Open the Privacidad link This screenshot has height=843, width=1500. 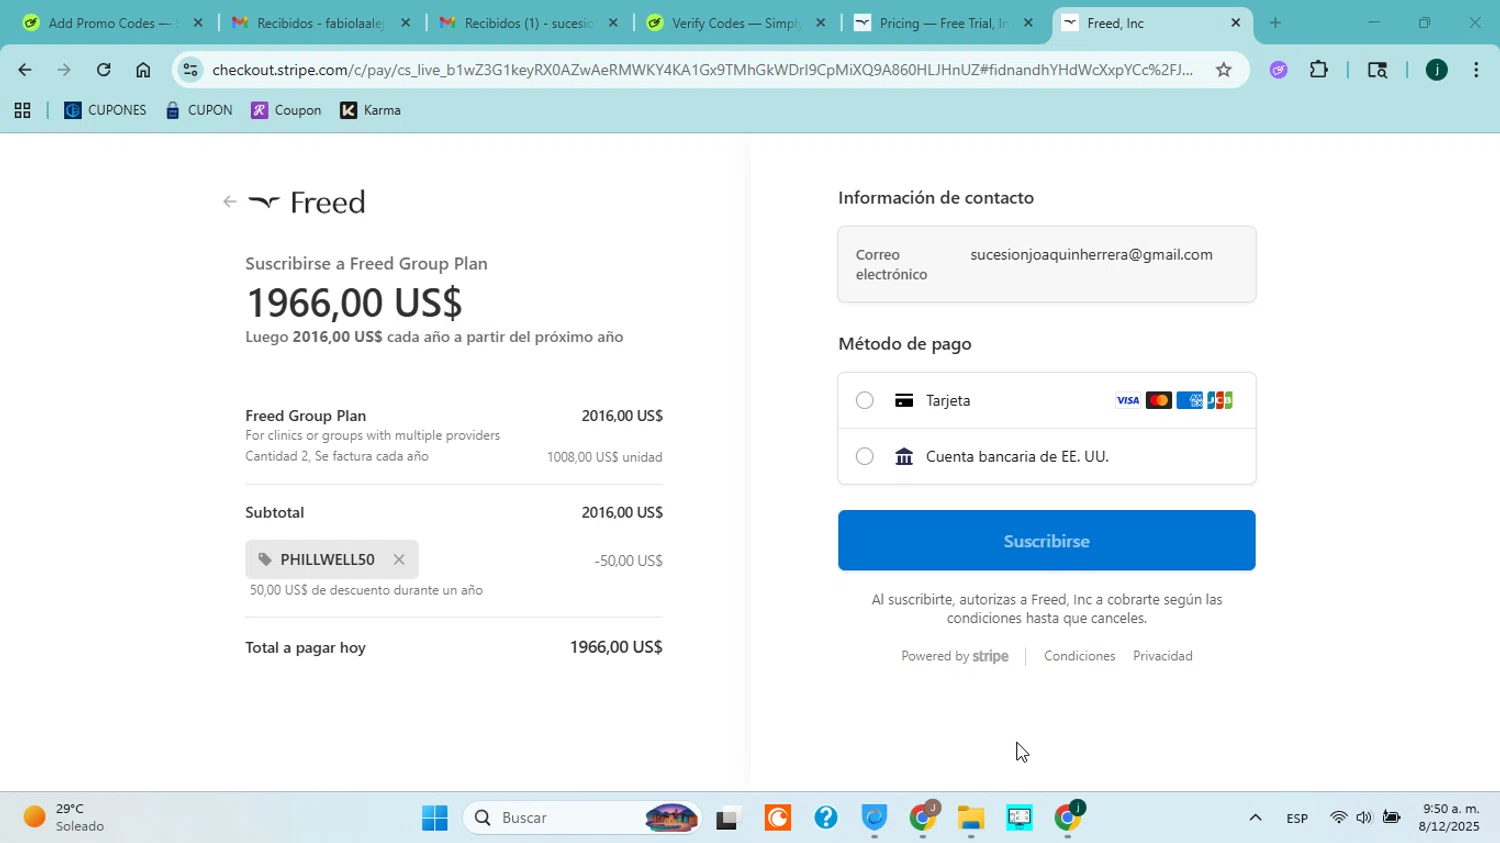[x=1162, y=656]
